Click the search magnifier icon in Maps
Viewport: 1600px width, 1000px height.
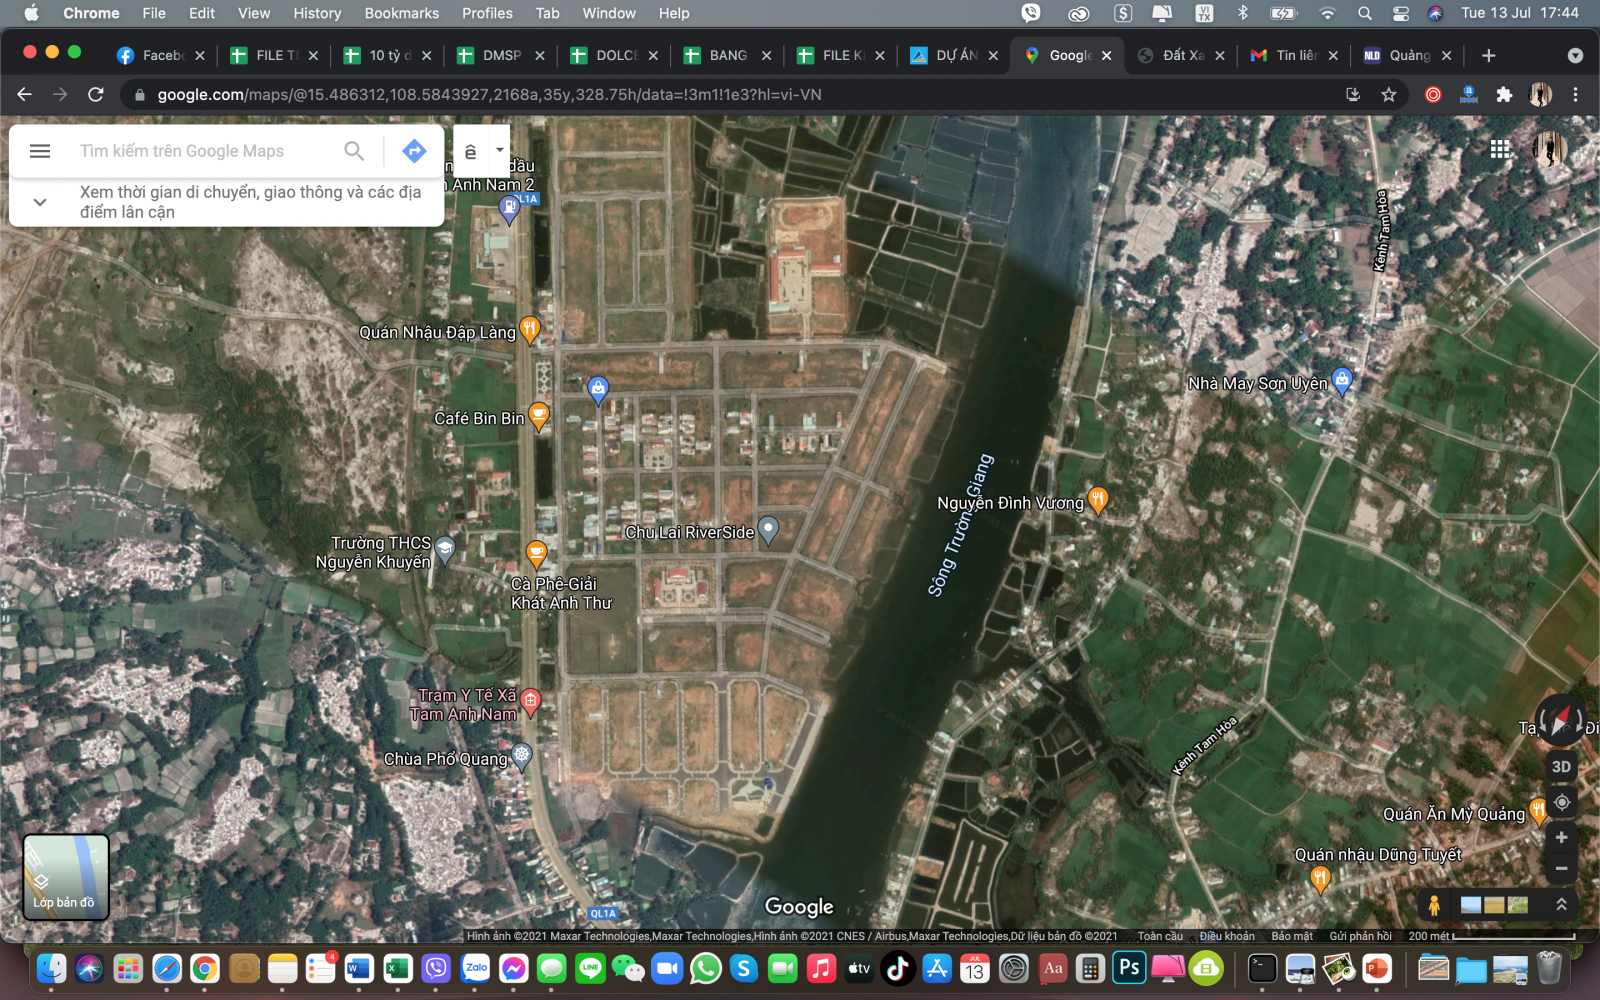pos(354,151)
